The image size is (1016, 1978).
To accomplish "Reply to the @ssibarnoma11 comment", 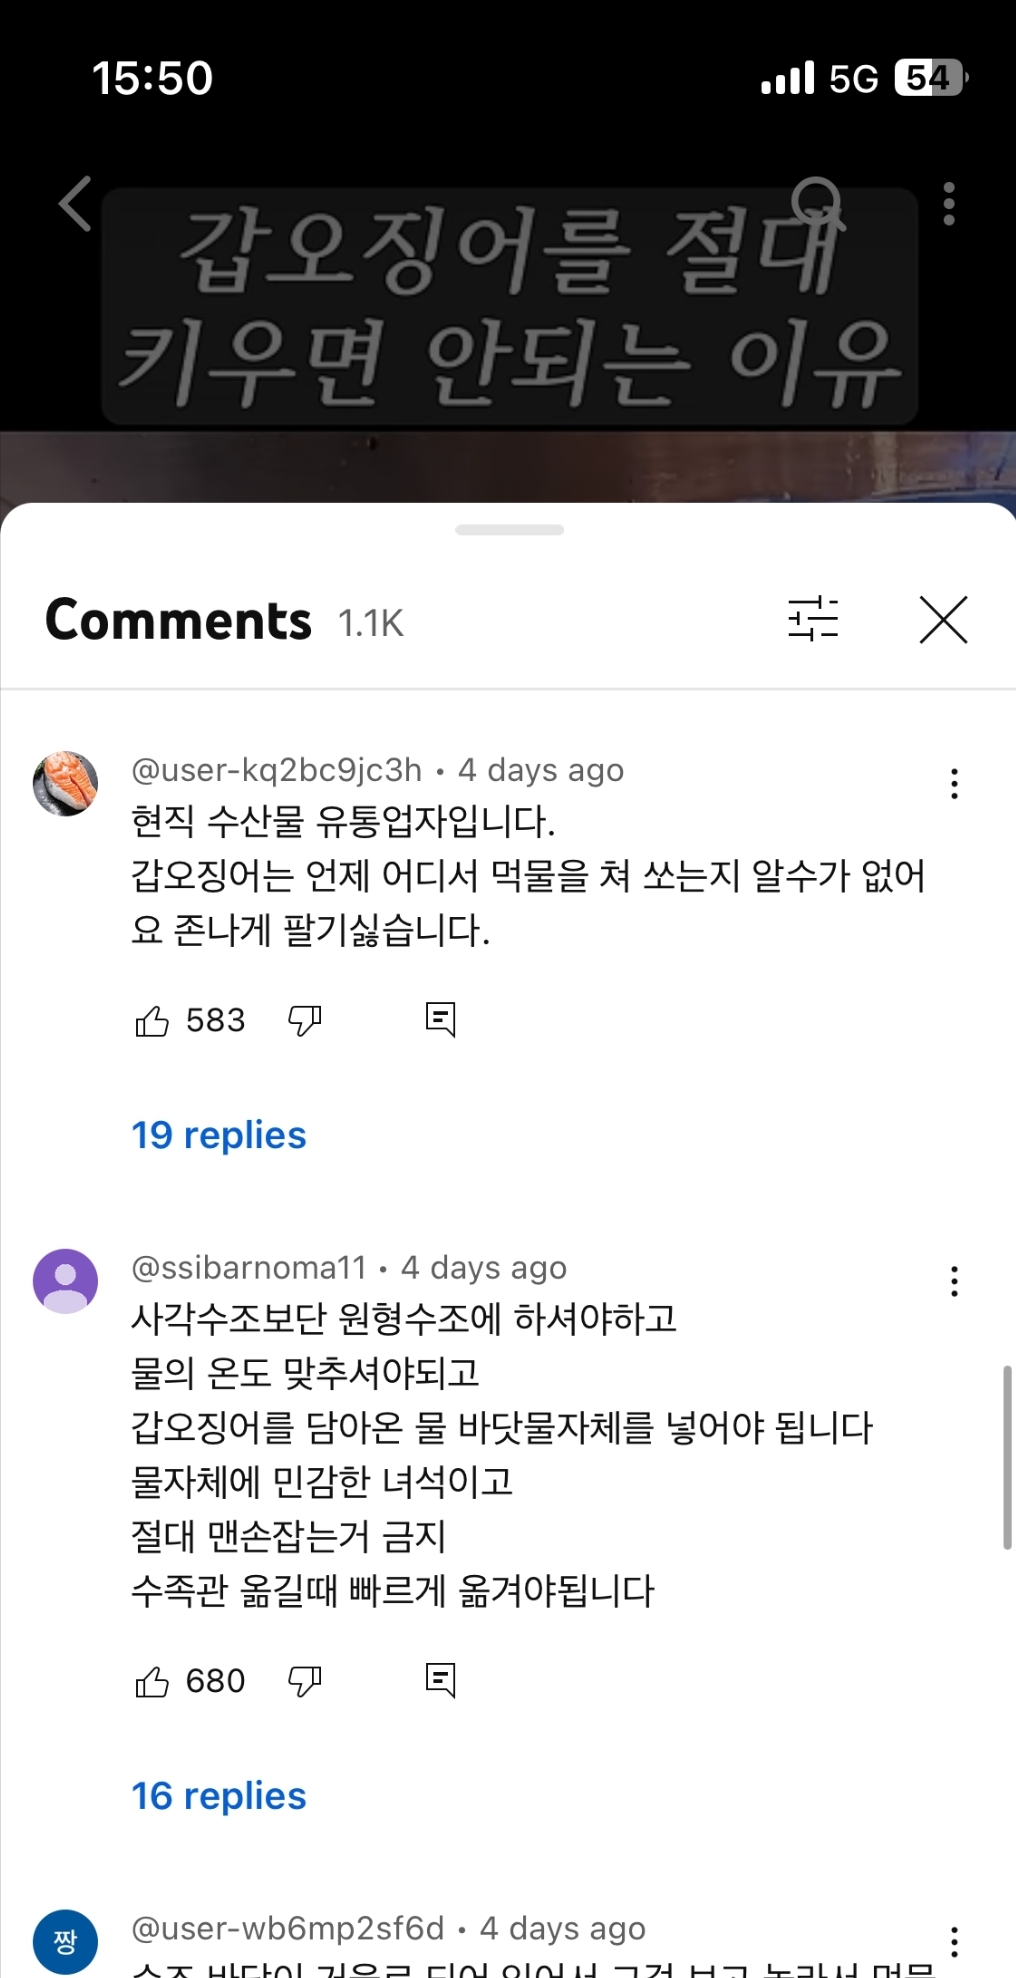I will click(x=440, y=1681).
